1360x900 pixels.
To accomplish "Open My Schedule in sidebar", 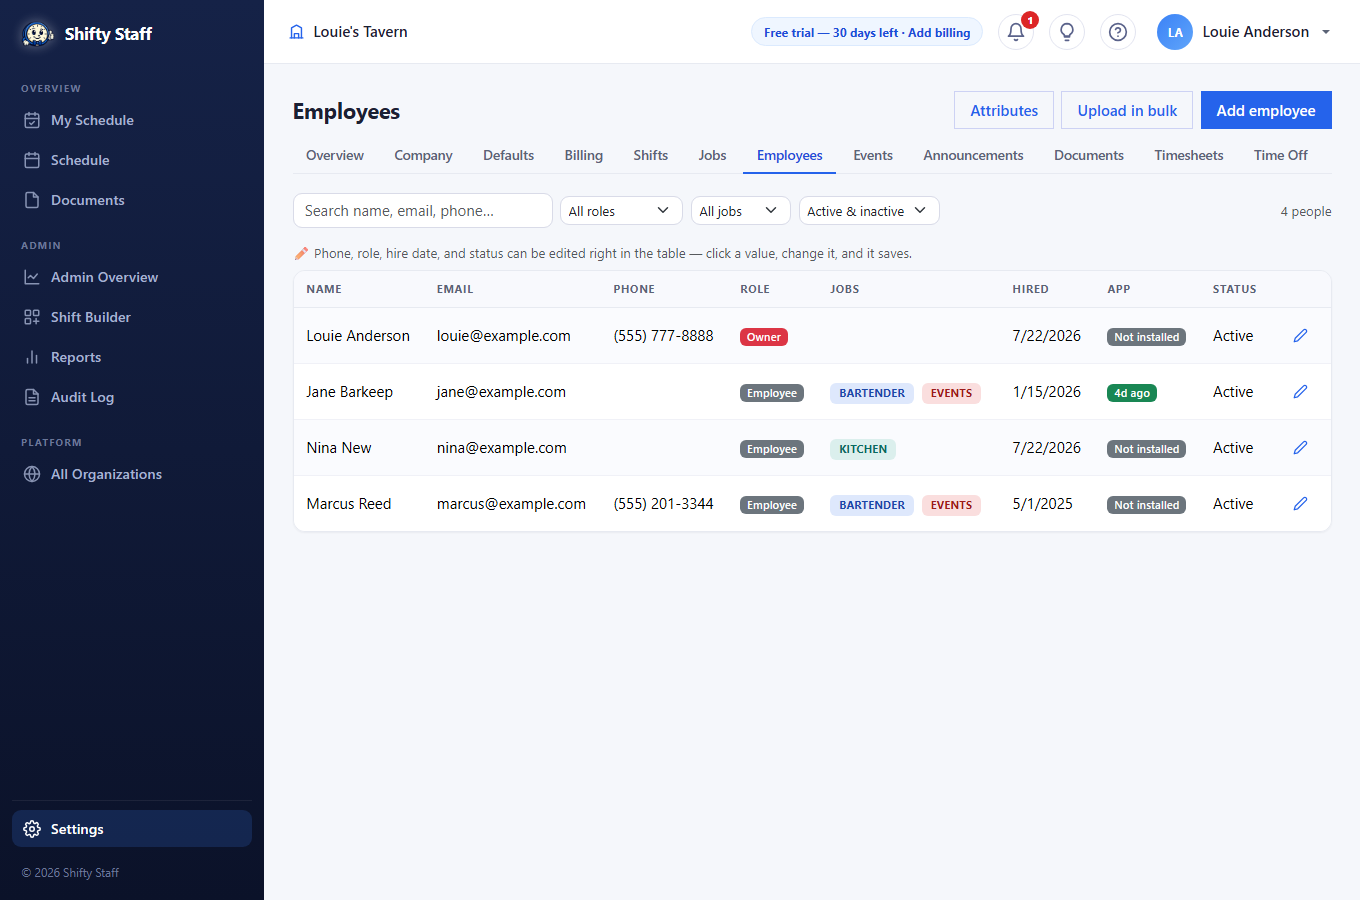I will tap(132, 120).
